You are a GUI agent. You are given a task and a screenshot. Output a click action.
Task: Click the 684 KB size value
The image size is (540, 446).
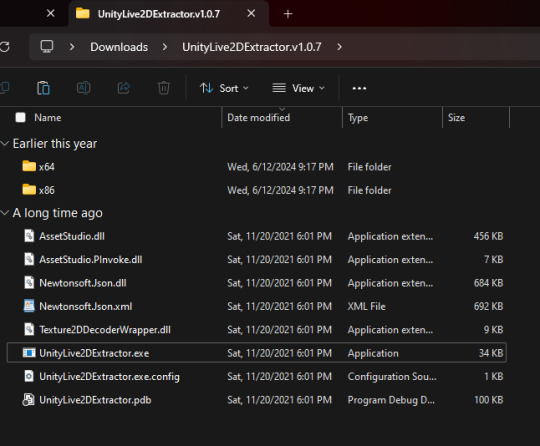pyautogui.click(x=488, y=283)
